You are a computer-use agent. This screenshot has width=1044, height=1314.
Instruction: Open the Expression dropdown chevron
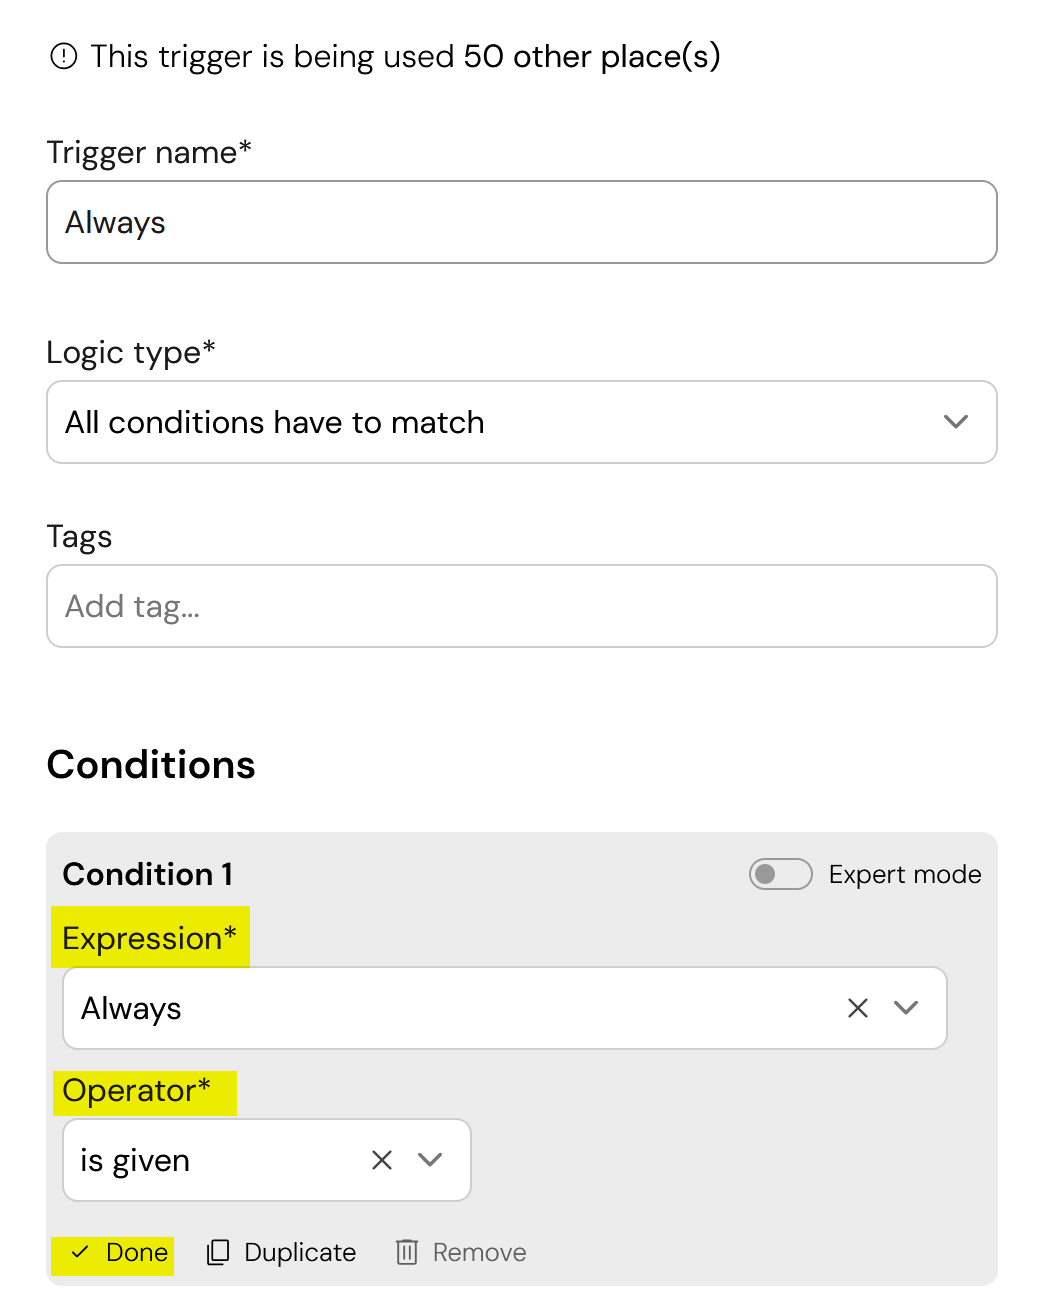point(906,1008)
